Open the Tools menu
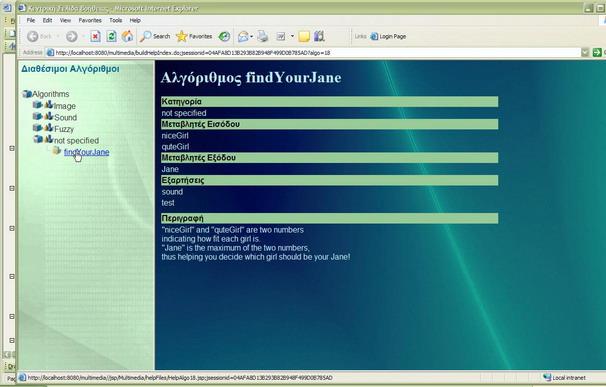 pos(116,20)
